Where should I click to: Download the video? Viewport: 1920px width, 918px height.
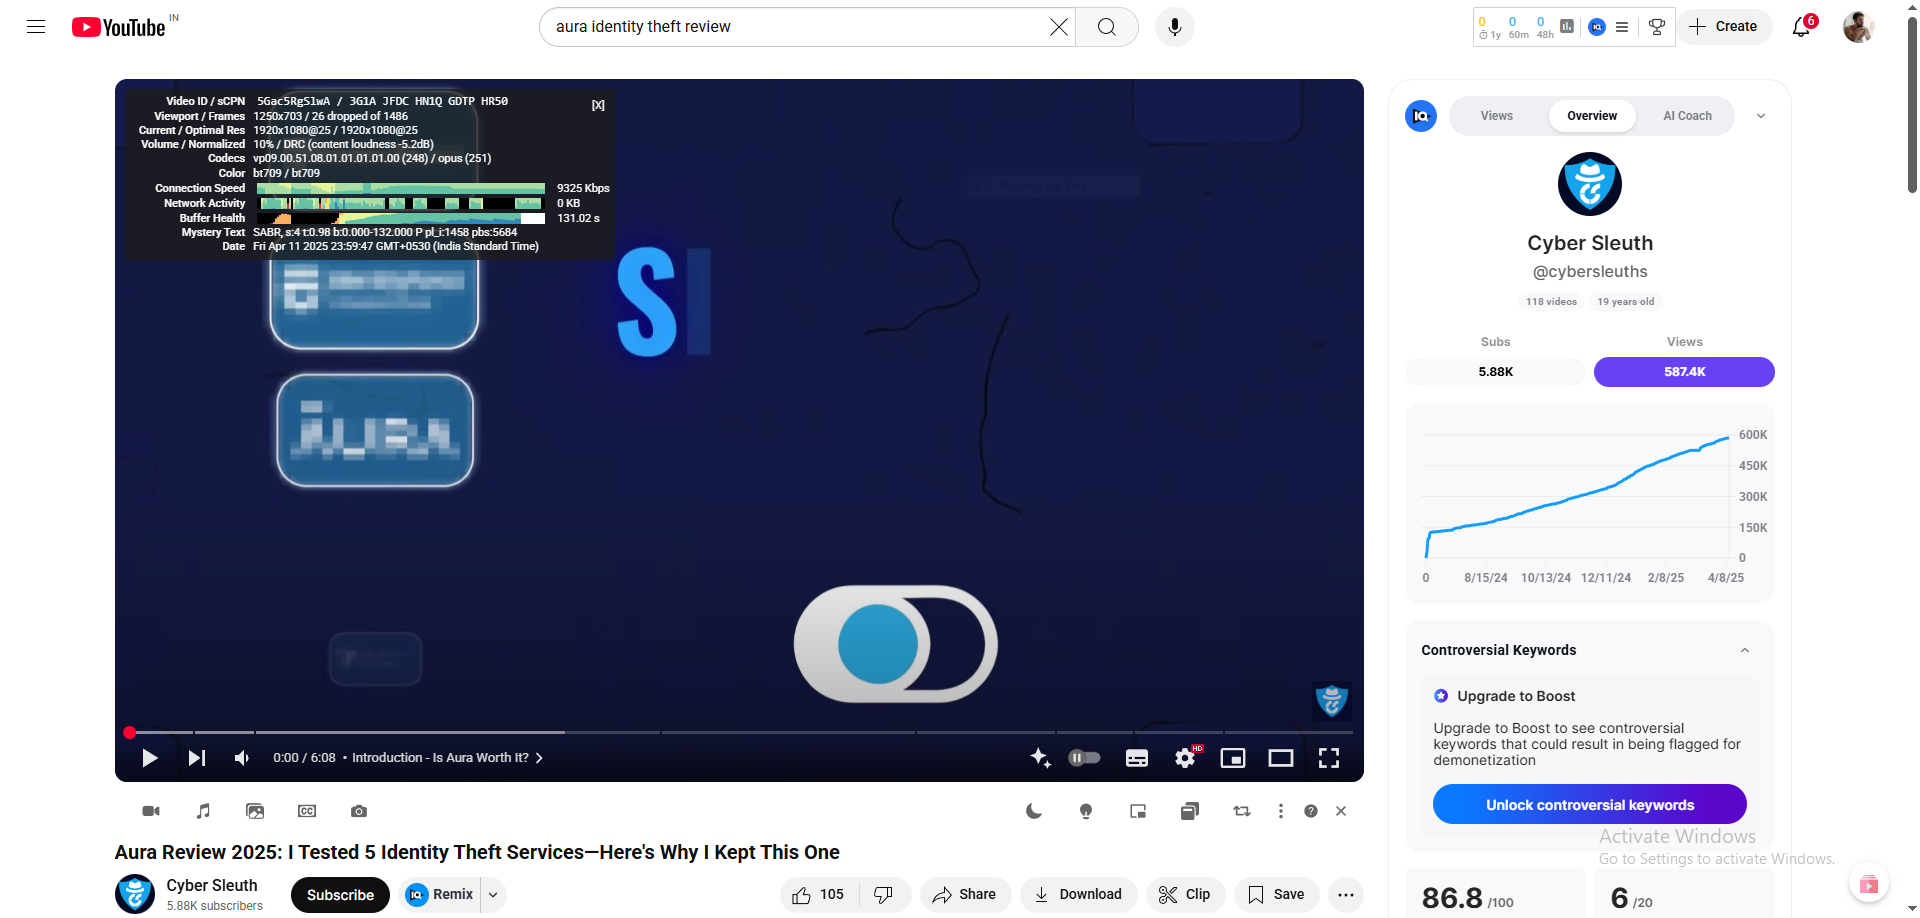click(1079, 895)
